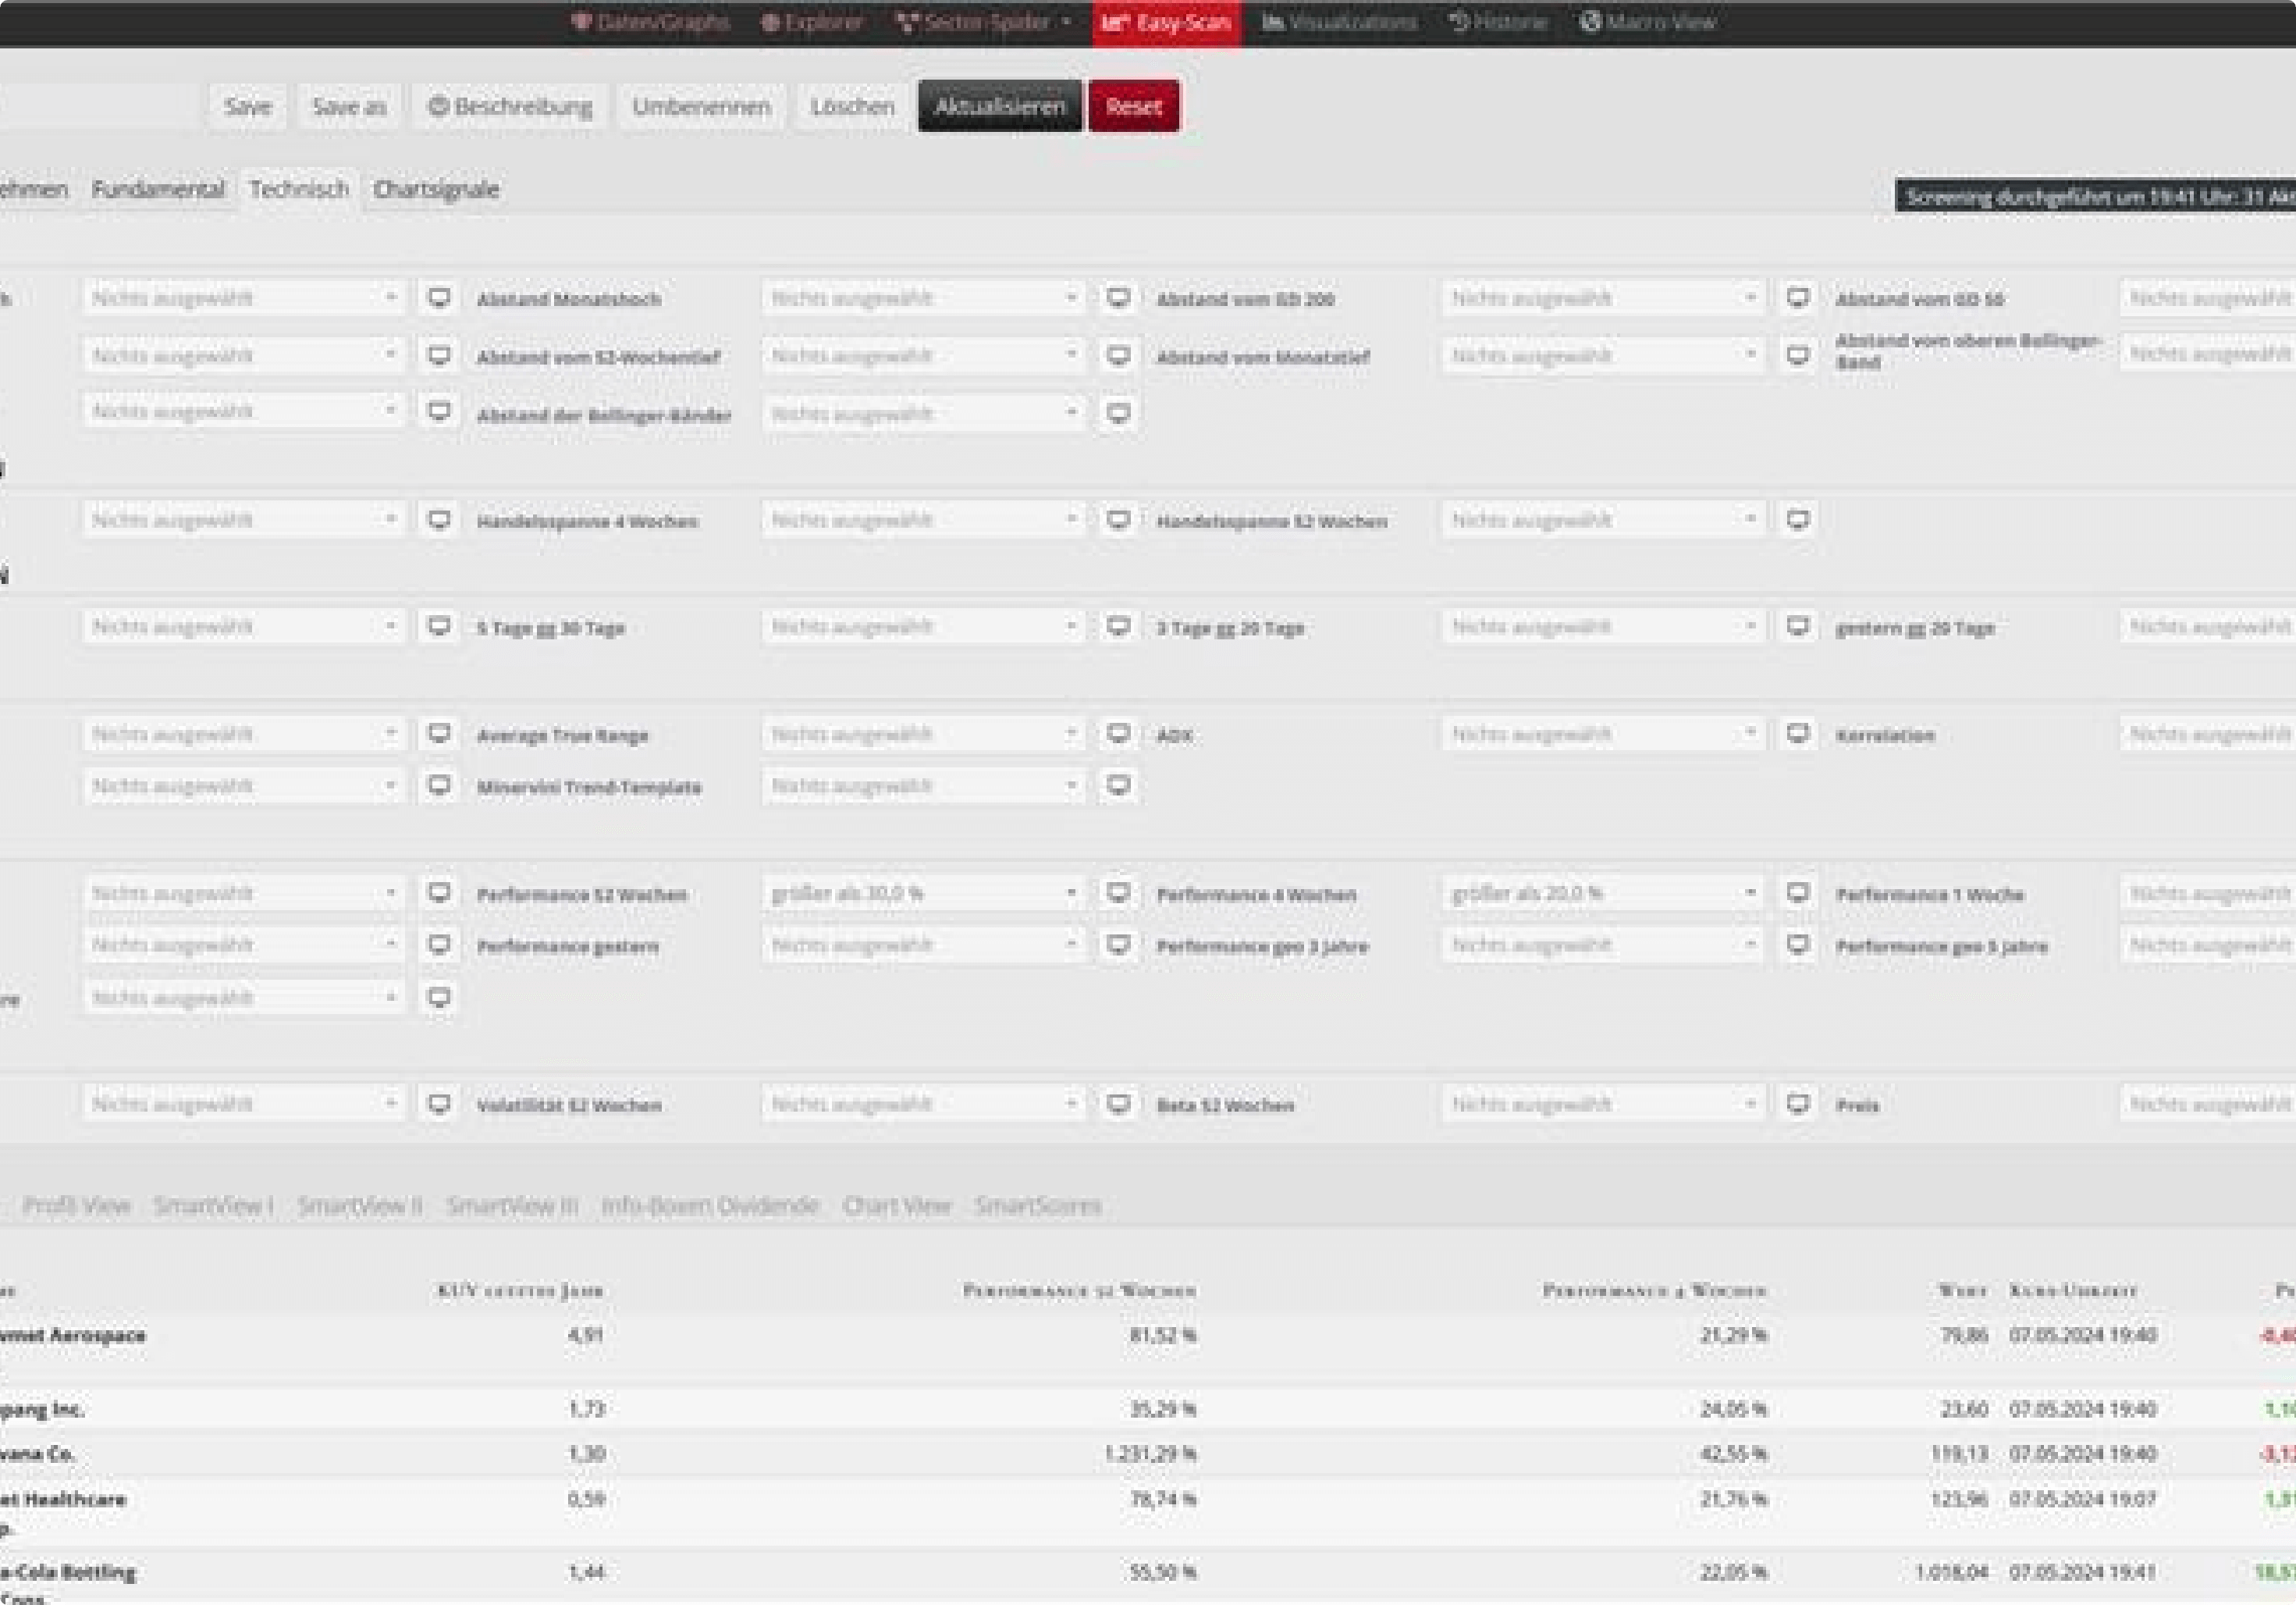This screenshot has height=1605, width=2296.
Task: Click the monitor icon for Volatilität 52 Wochen
Action: [x=1118, y=1104]
